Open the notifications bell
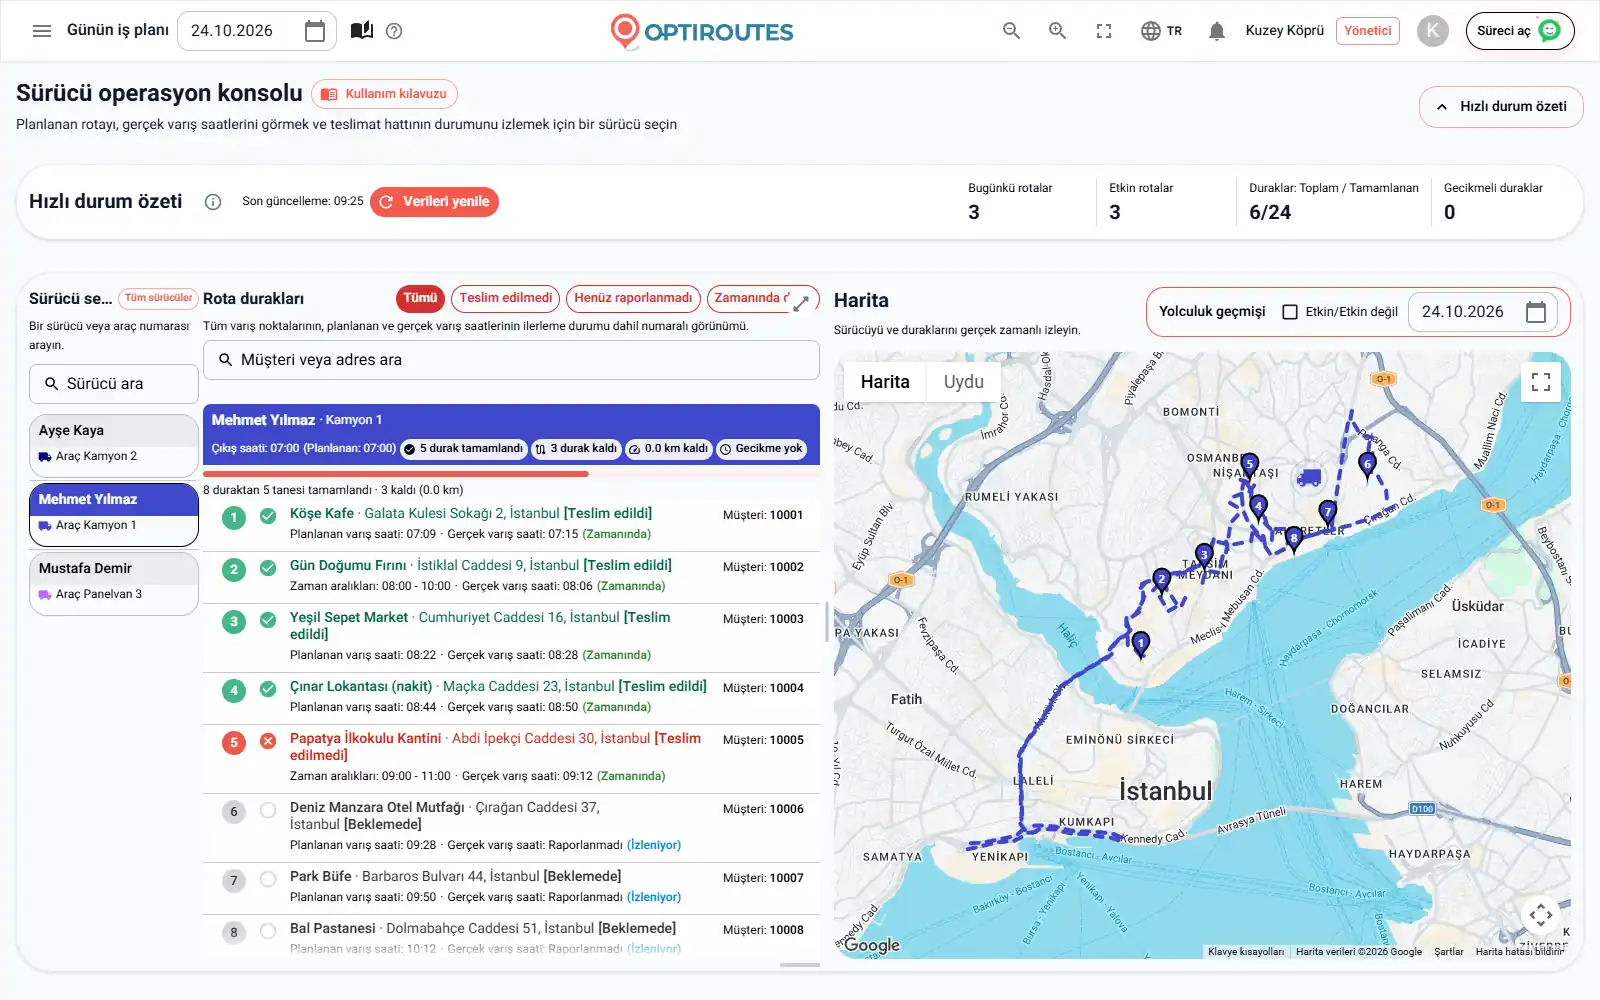Screen dimensions: 1600x1000 click(1217, 31)
